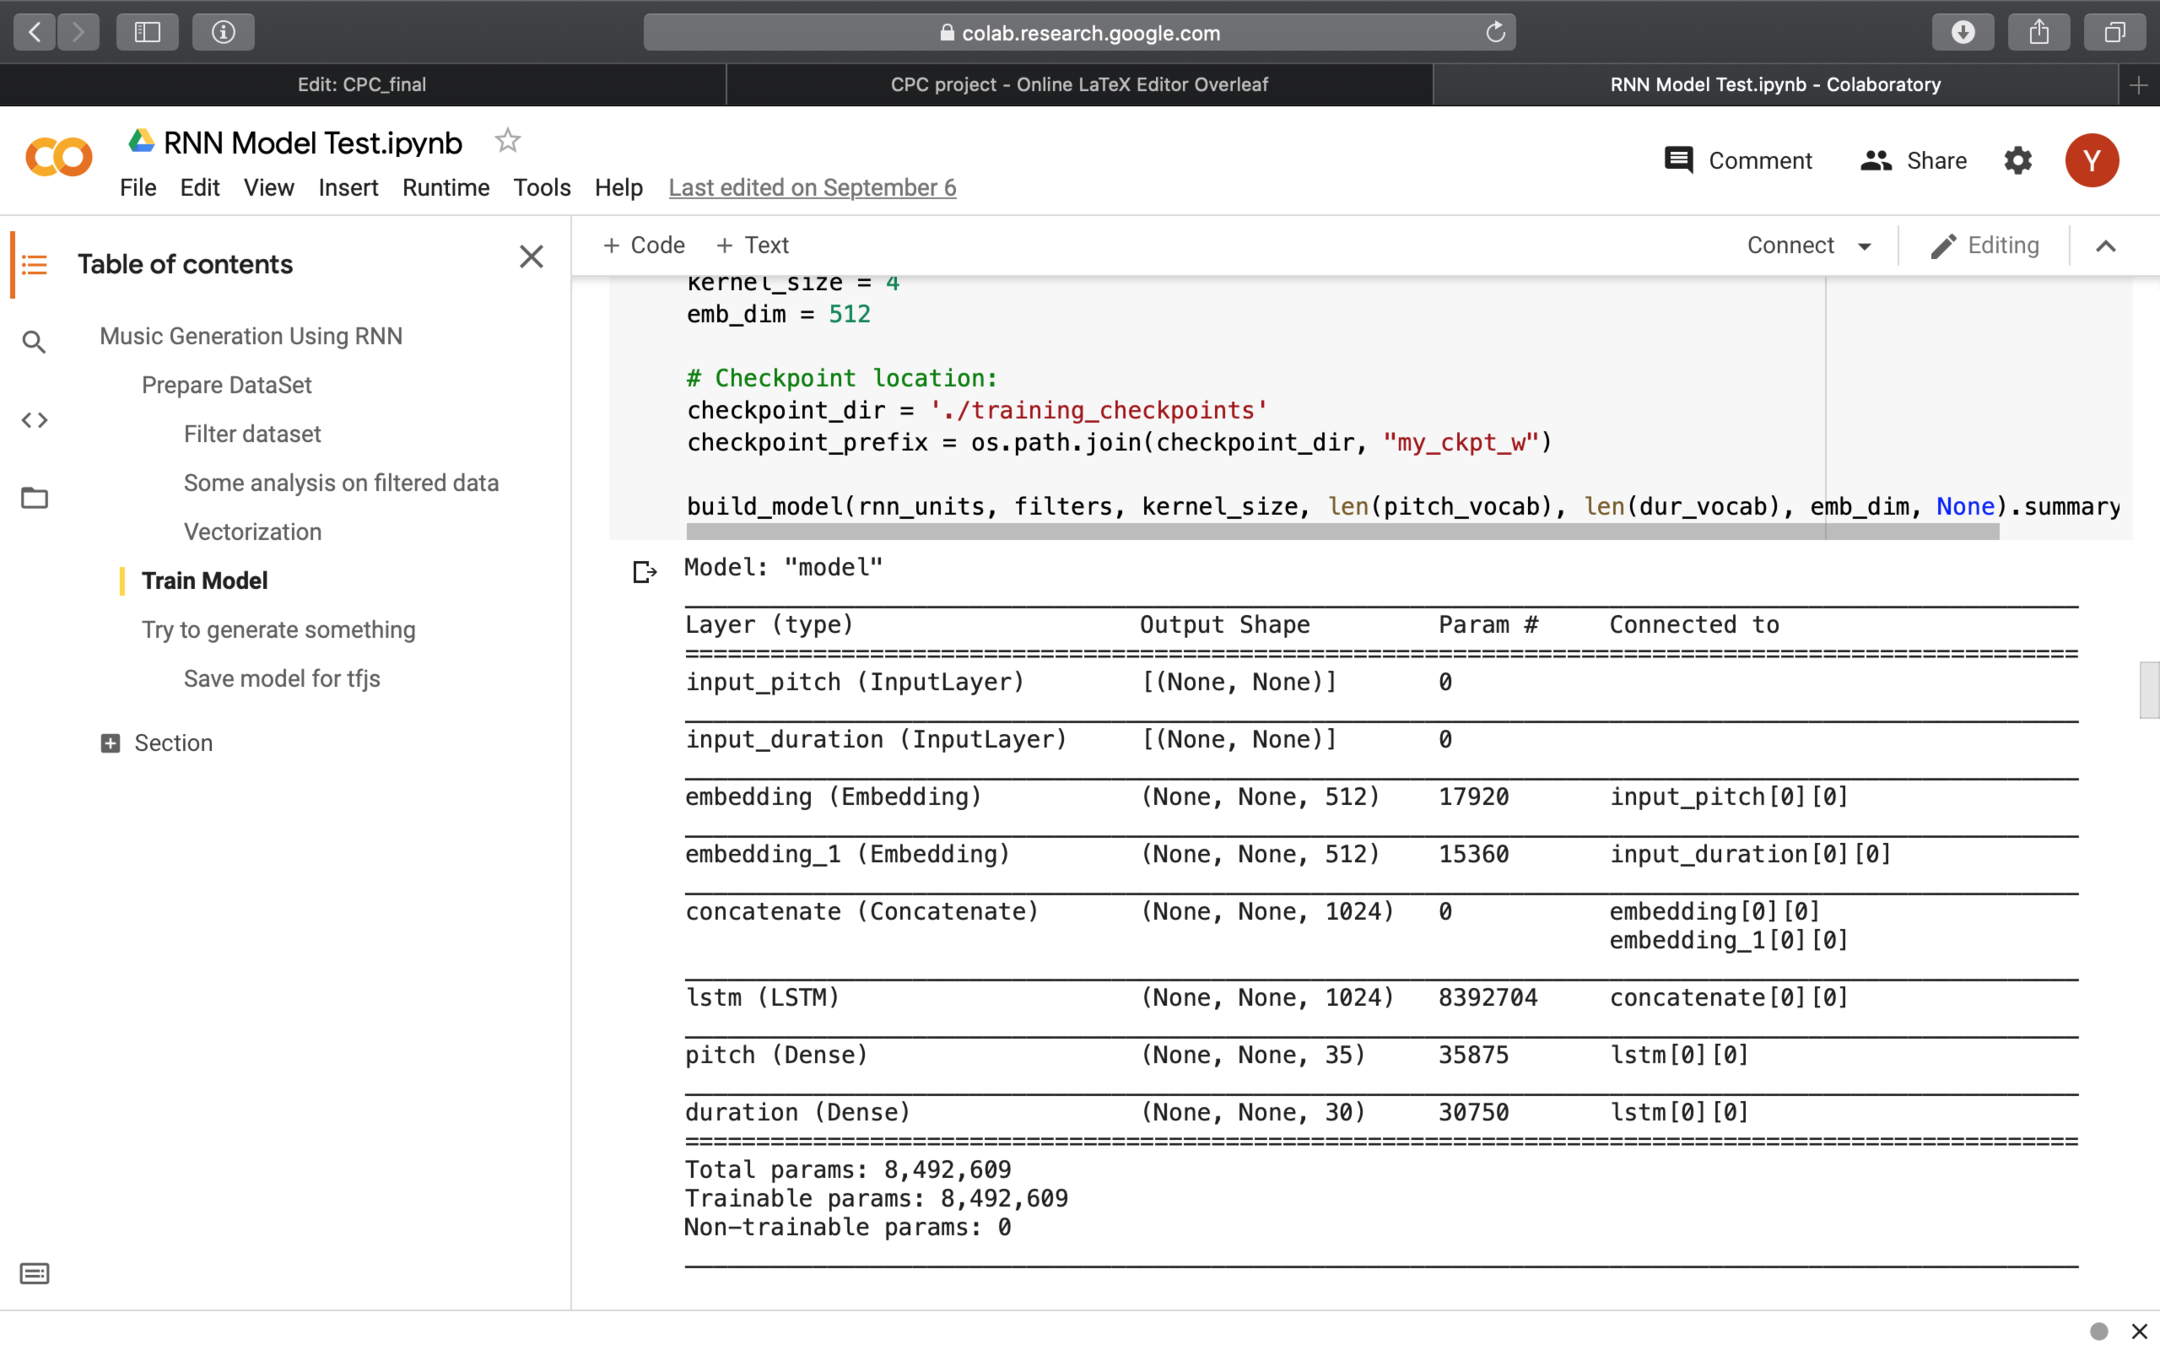Open the command palette icon at bottom left

(x=34, y=1273)
